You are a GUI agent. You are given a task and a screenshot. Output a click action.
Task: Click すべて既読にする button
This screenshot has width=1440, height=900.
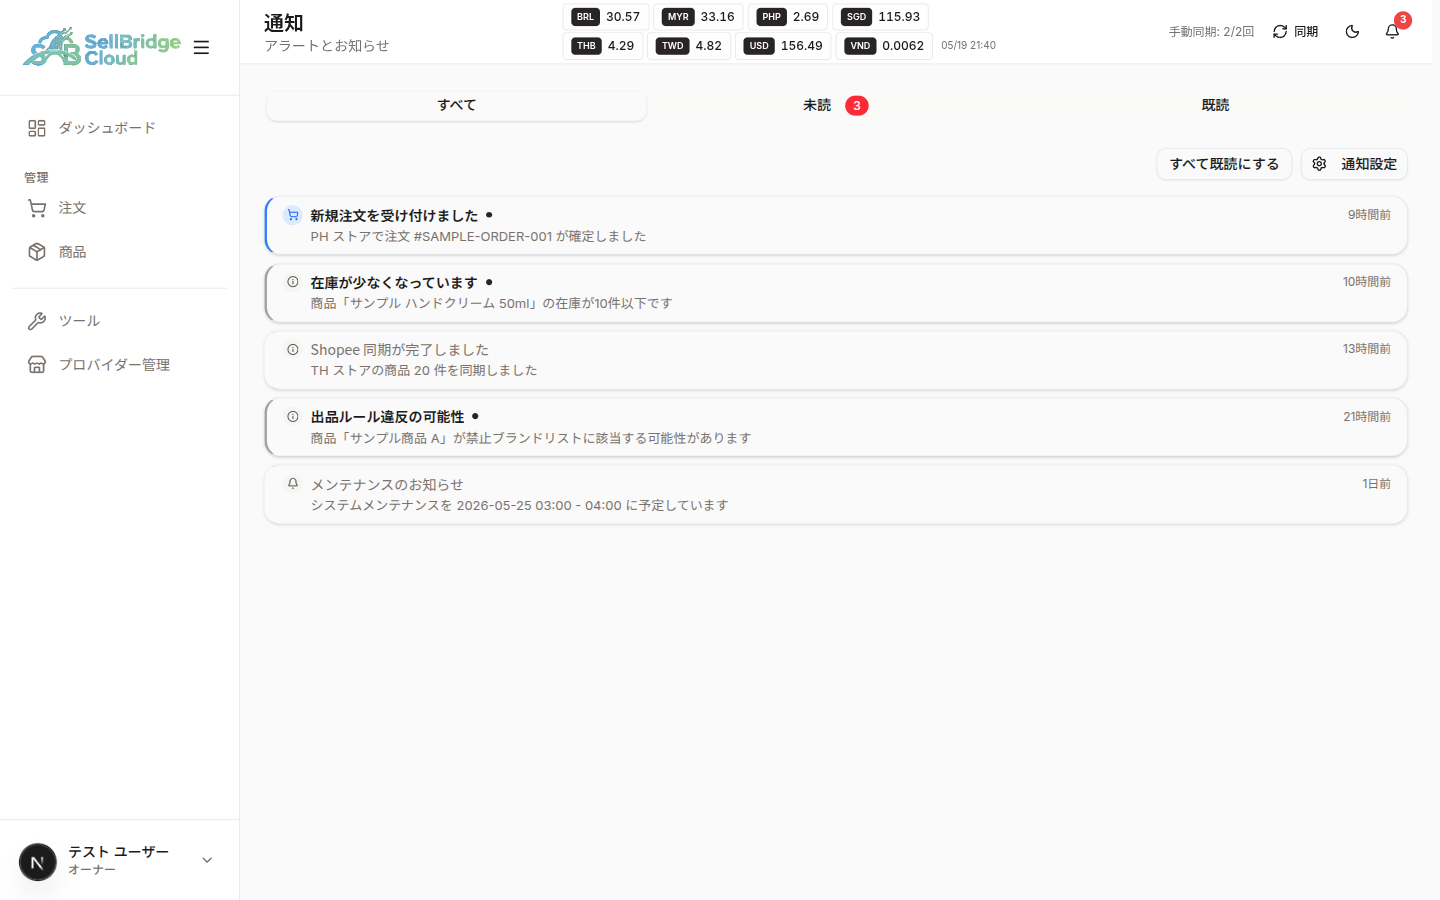click(x=1224, y=164)
